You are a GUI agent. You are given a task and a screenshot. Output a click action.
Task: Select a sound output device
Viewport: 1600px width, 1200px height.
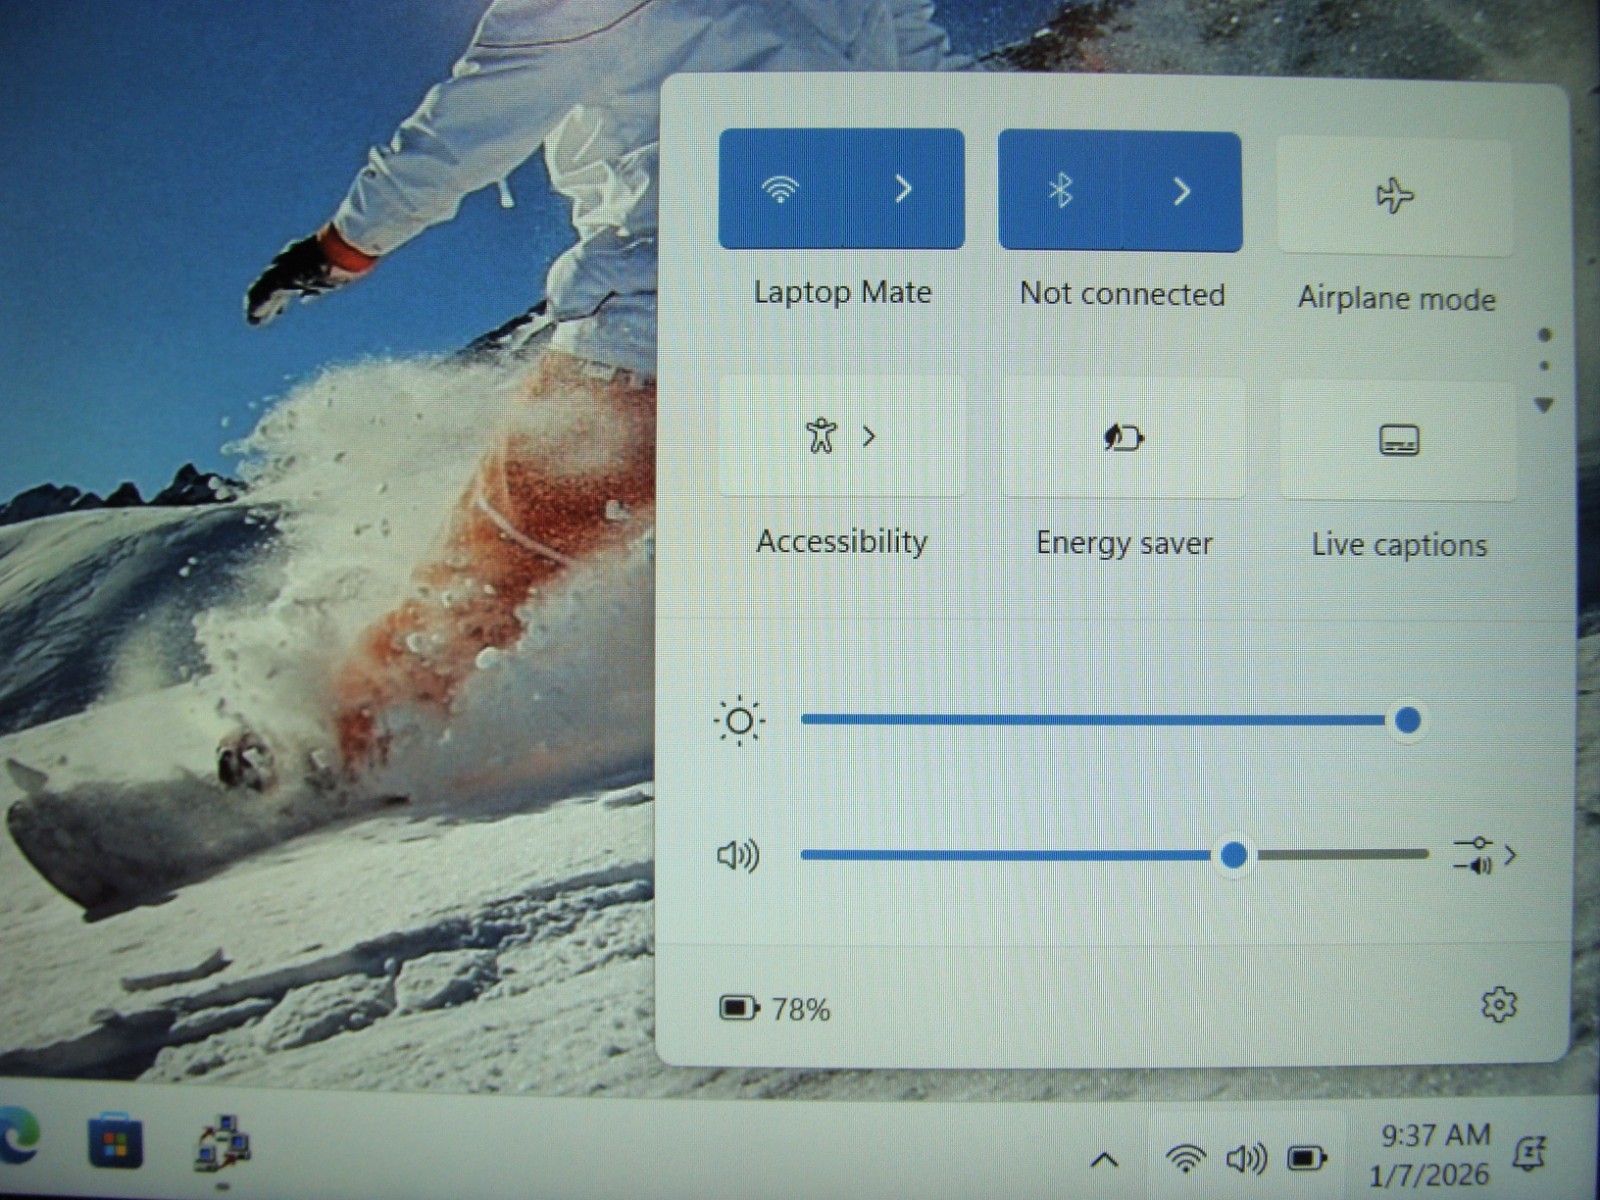(1485, 856)
